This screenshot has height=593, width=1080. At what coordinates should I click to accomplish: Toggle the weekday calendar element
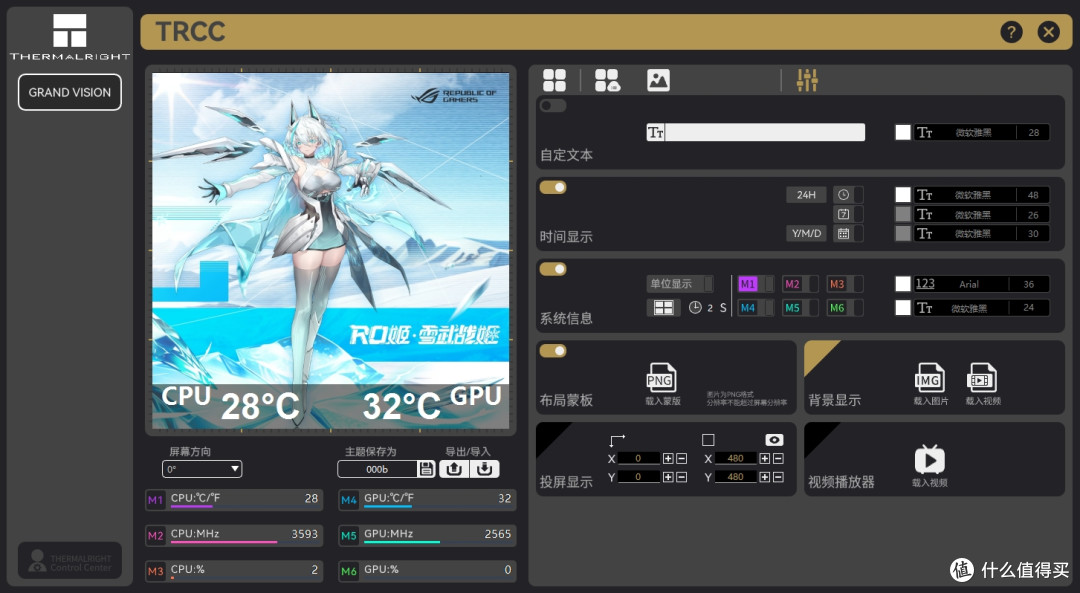point(848,214)
